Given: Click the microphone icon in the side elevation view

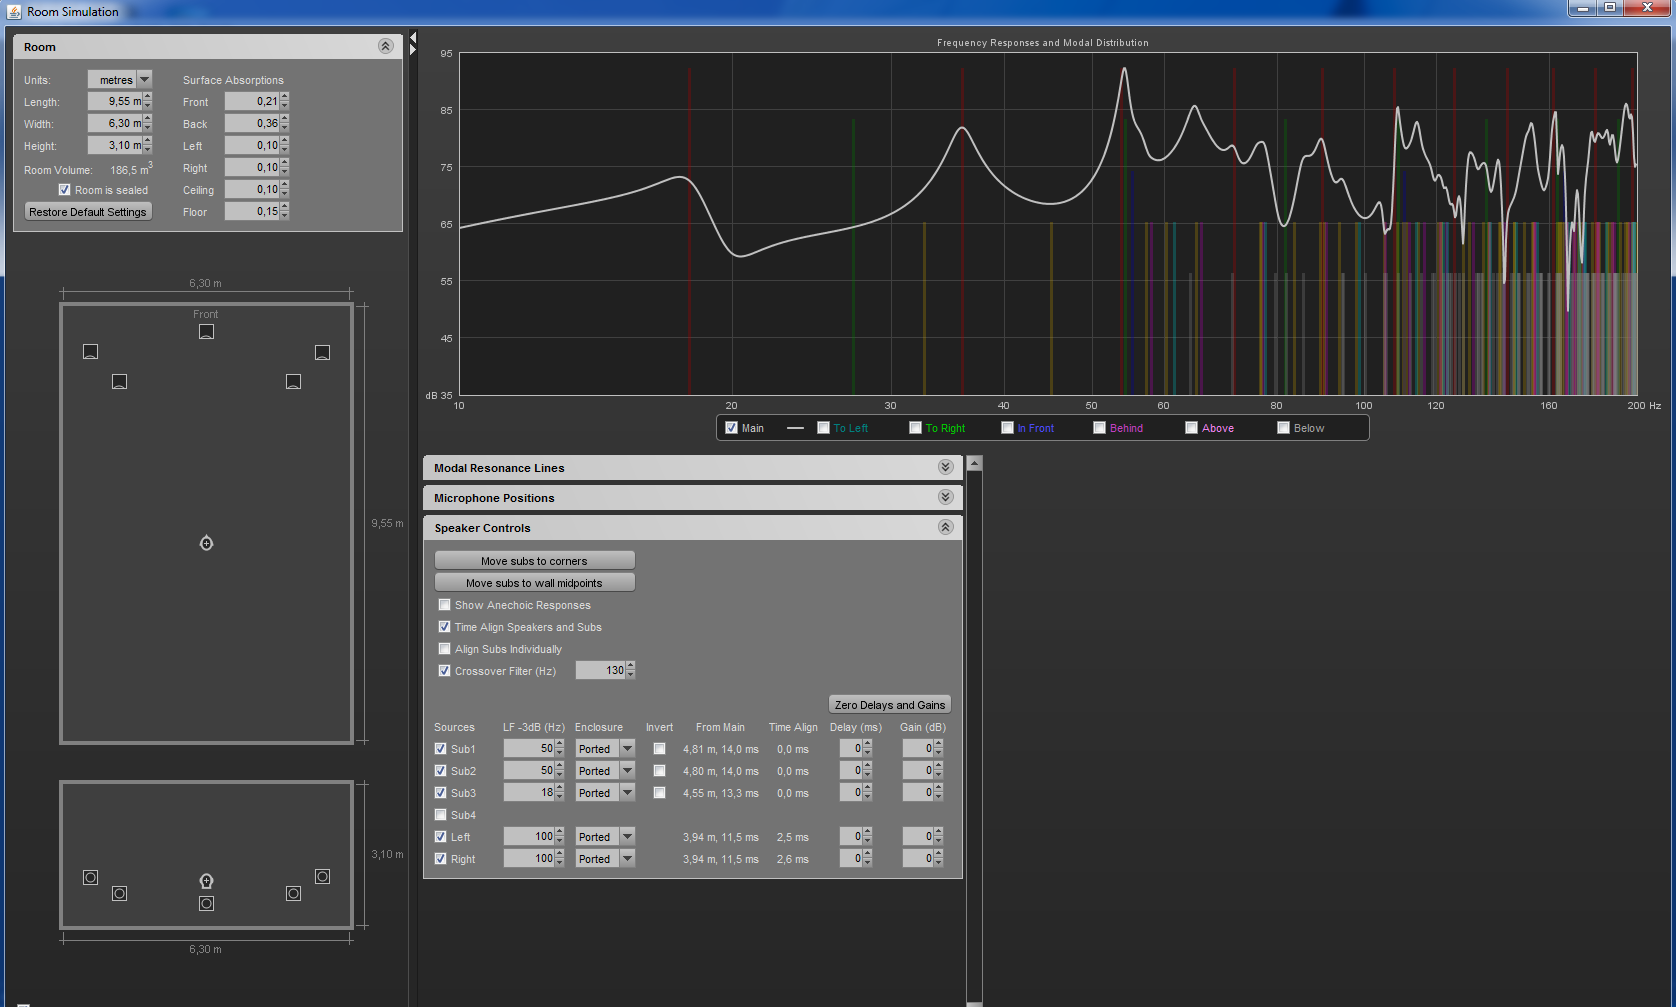Looking at the screenshot, I should pos(206,881).
